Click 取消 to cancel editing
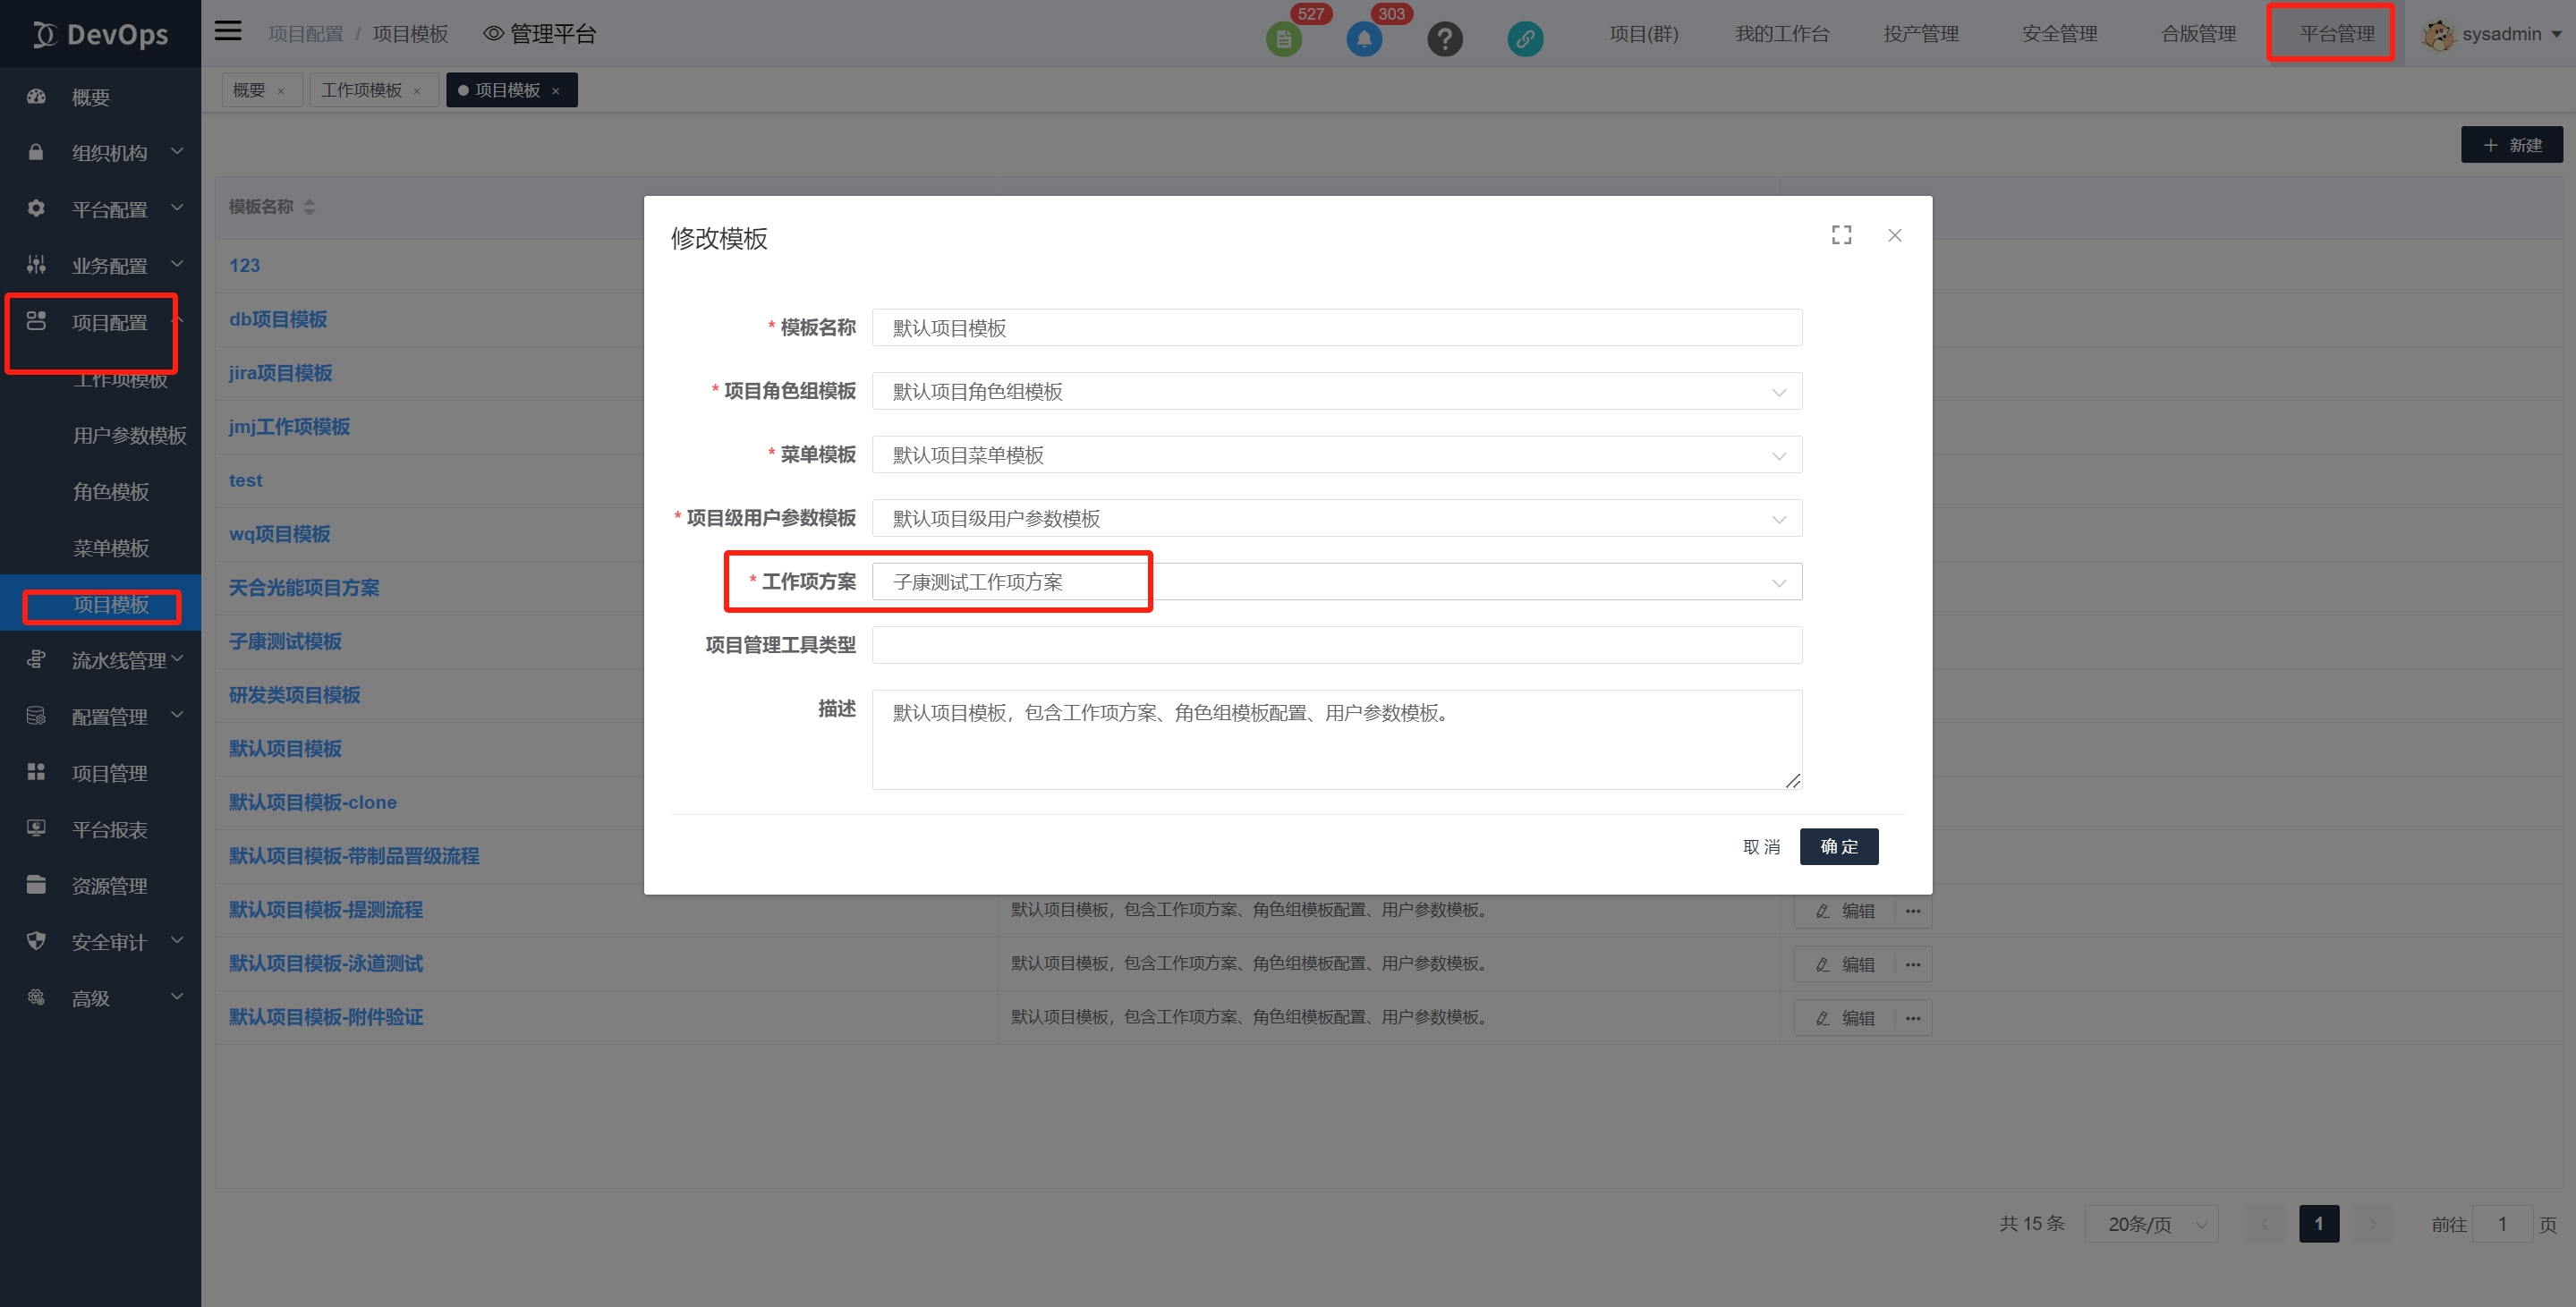The image size is (2576, 1307). click(1760, 846)
